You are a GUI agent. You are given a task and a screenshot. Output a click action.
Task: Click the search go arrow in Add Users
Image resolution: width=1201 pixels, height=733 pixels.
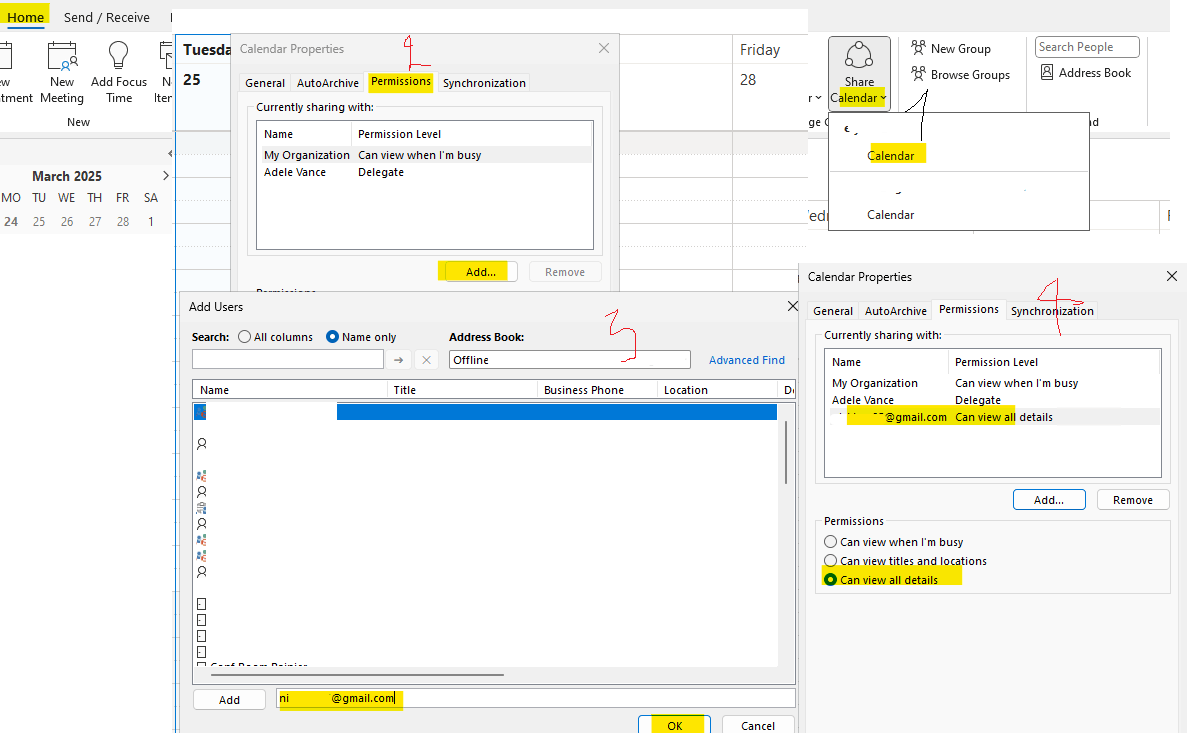pos(400,359)
